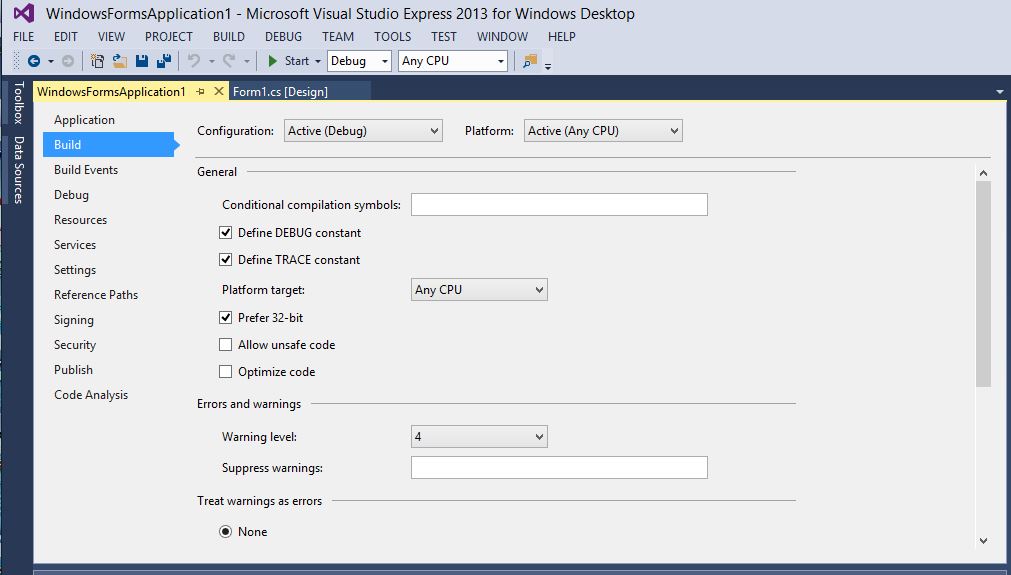Image resolution: width=1011 pixels, height=575 pixels.
Task: Open the WINDOW menu
Action: tap(503, 37)
